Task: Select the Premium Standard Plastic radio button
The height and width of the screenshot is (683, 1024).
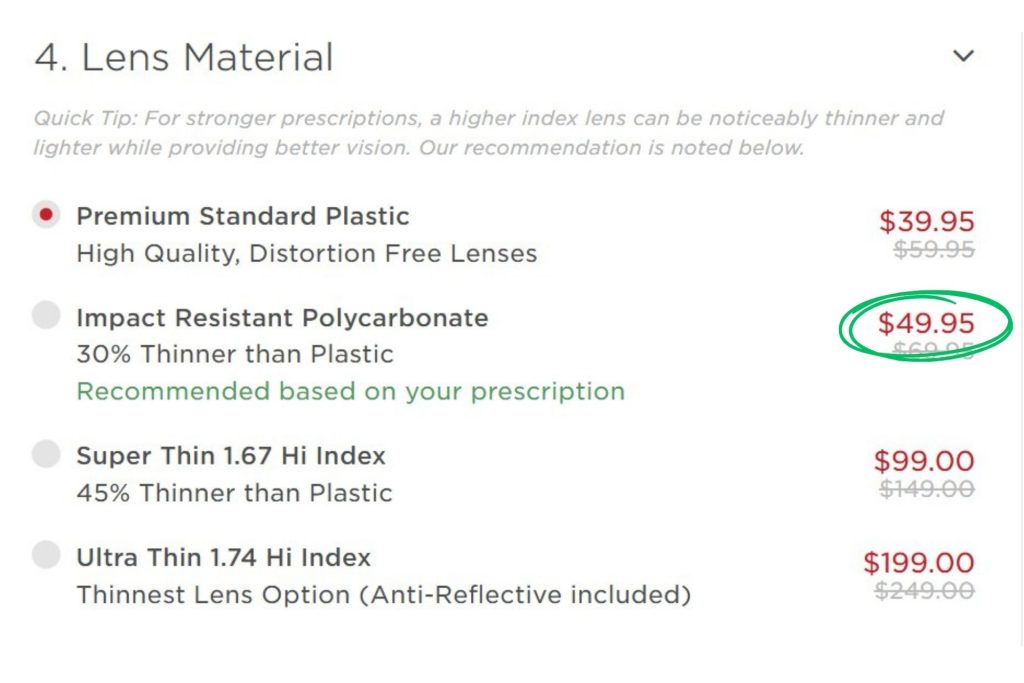Action: [46, 213]
